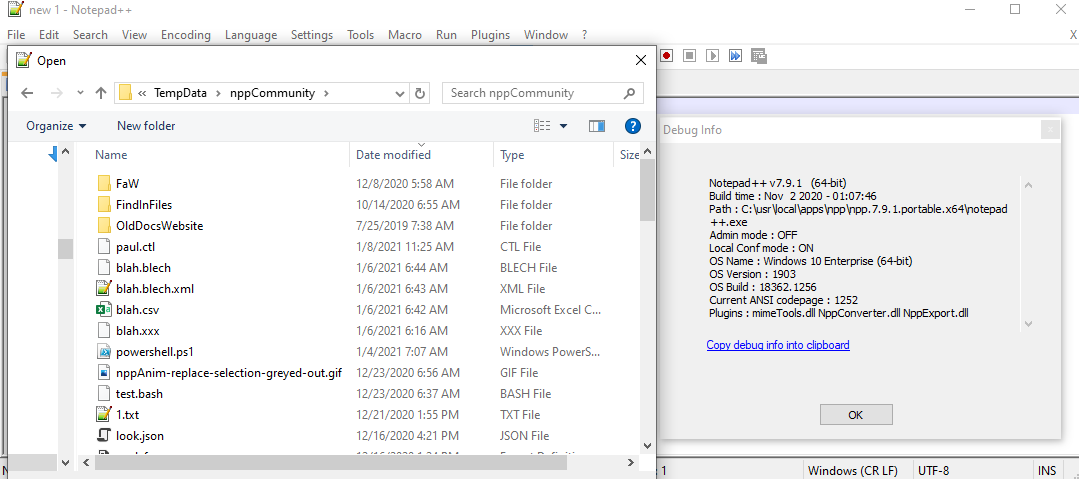Copy debug info into clipboard link
Viewport: 1079px width, 479px height.
(778, 345)
